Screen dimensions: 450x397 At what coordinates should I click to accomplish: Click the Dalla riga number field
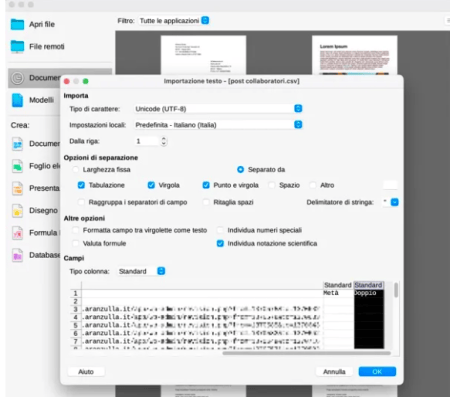[147, 141]
